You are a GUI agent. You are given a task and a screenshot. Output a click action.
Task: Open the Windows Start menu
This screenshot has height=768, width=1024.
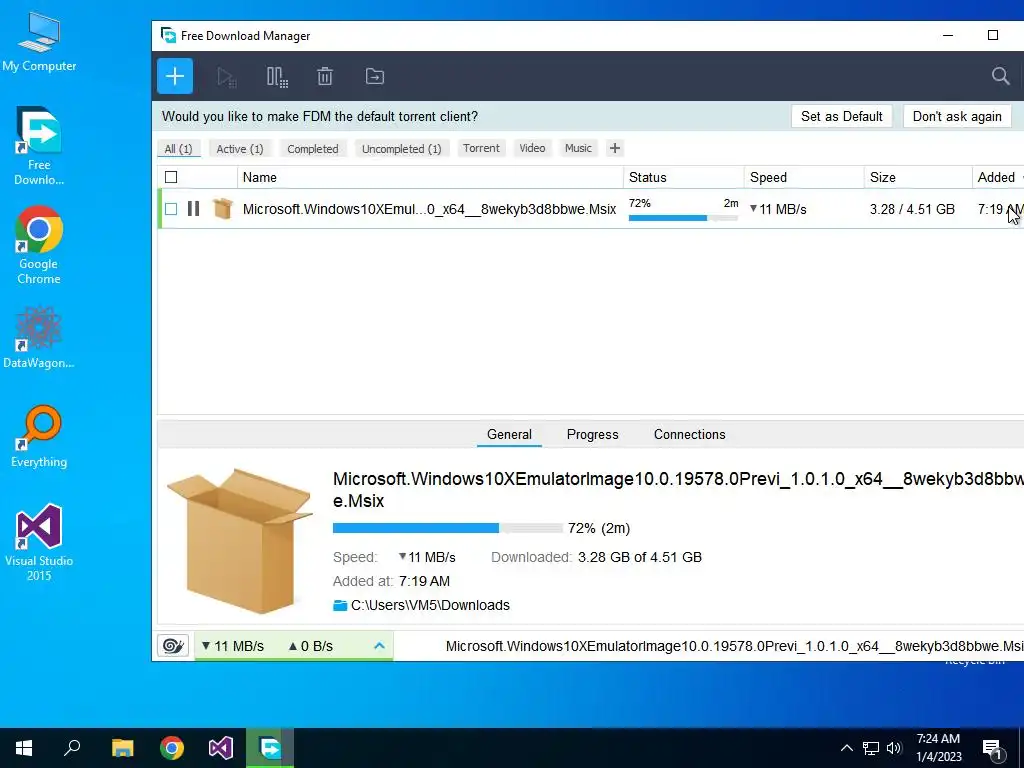24,748
